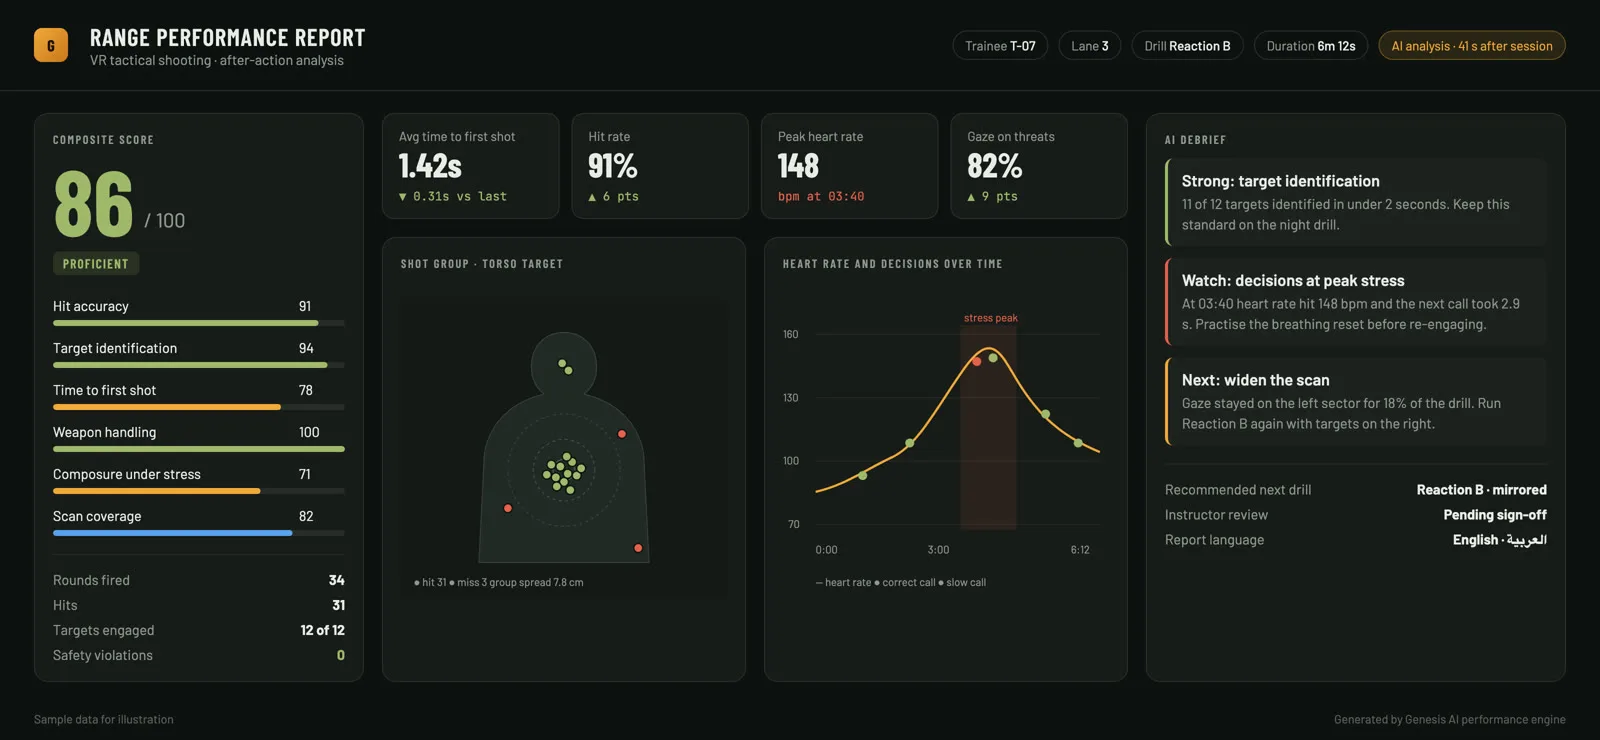The width and height of the screenshot is (1600, 740).
Task: Select the 1.42s average time value
Action: (430, 166)
